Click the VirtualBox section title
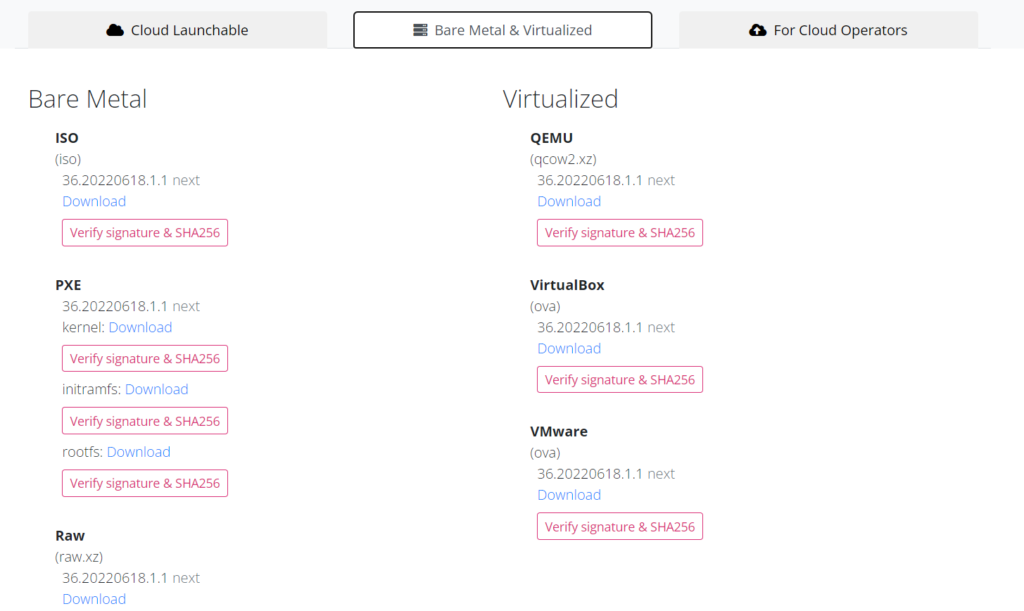1024x611 pixels. (x=567, y=285)
